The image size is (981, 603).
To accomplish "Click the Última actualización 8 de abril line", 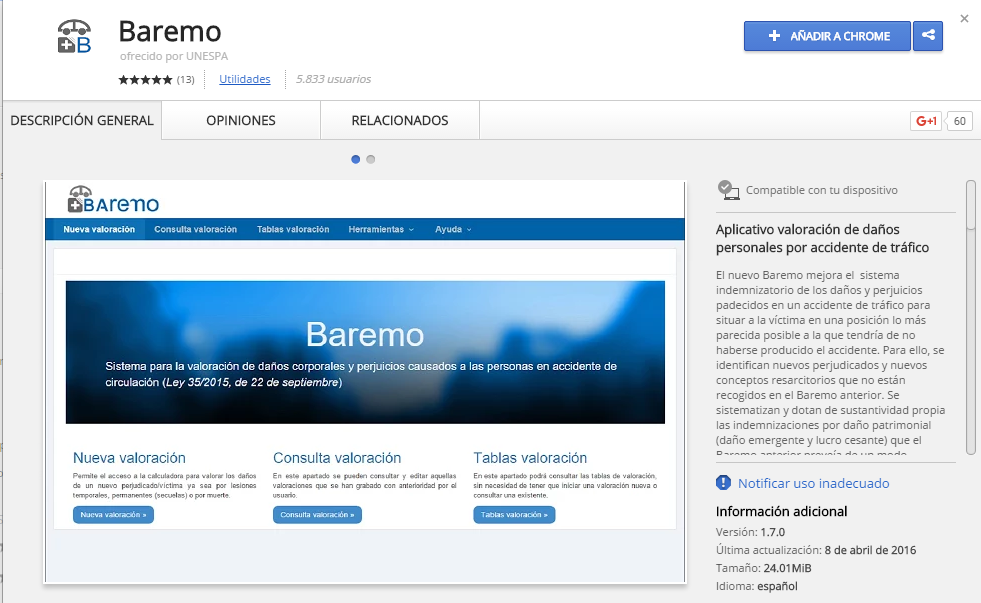I will [816, 550].
